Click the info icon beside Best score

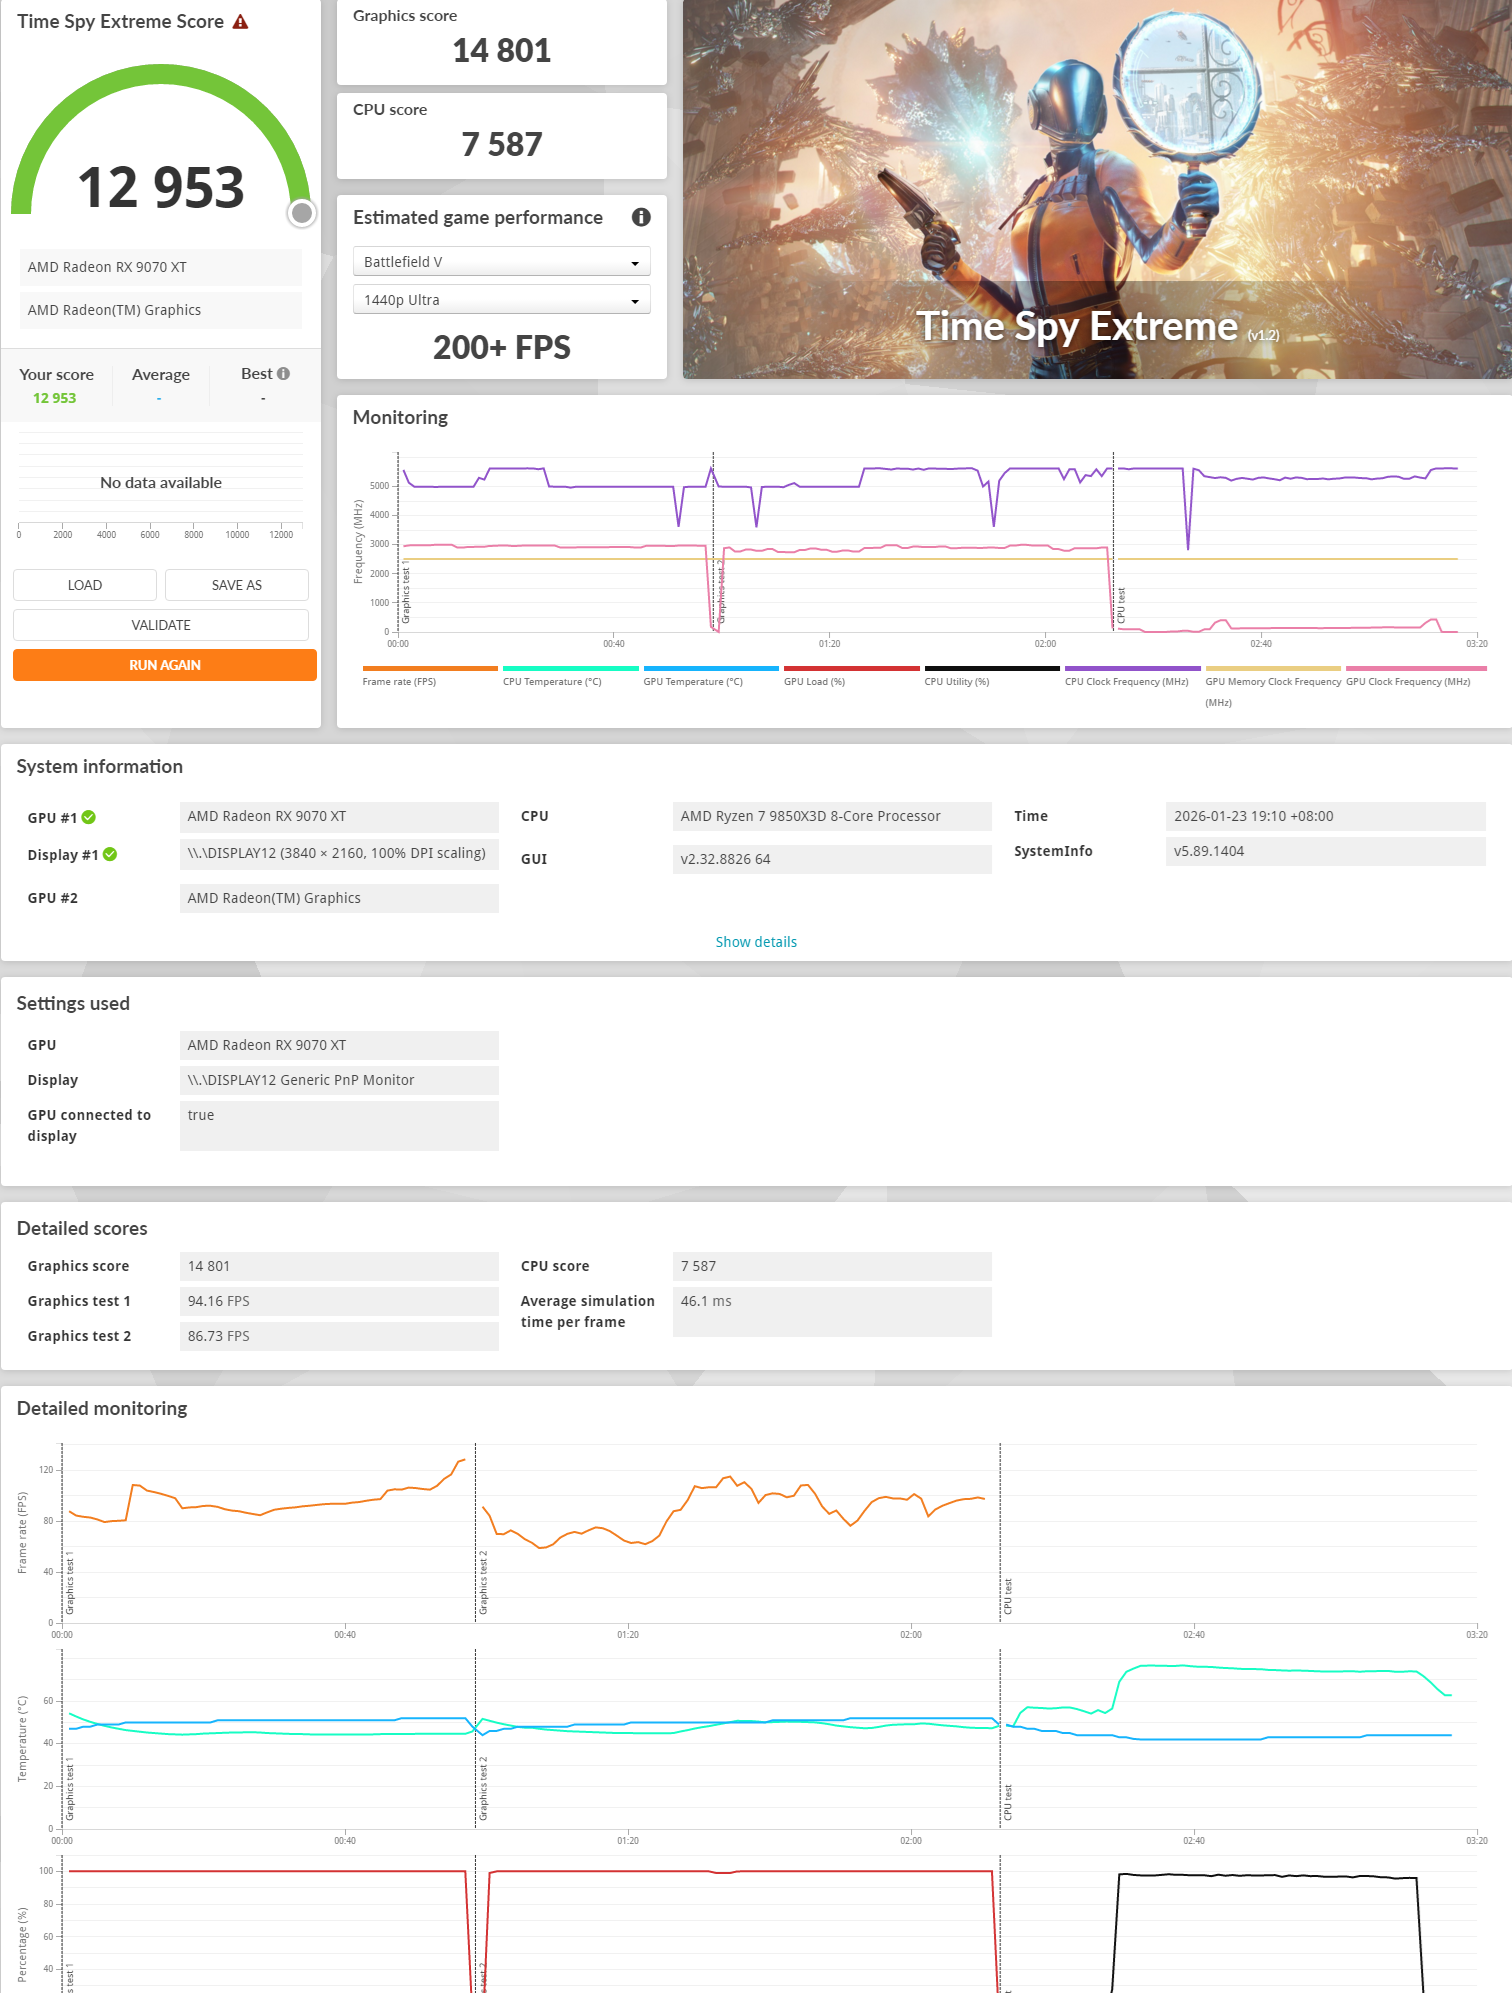pos(284,374)
